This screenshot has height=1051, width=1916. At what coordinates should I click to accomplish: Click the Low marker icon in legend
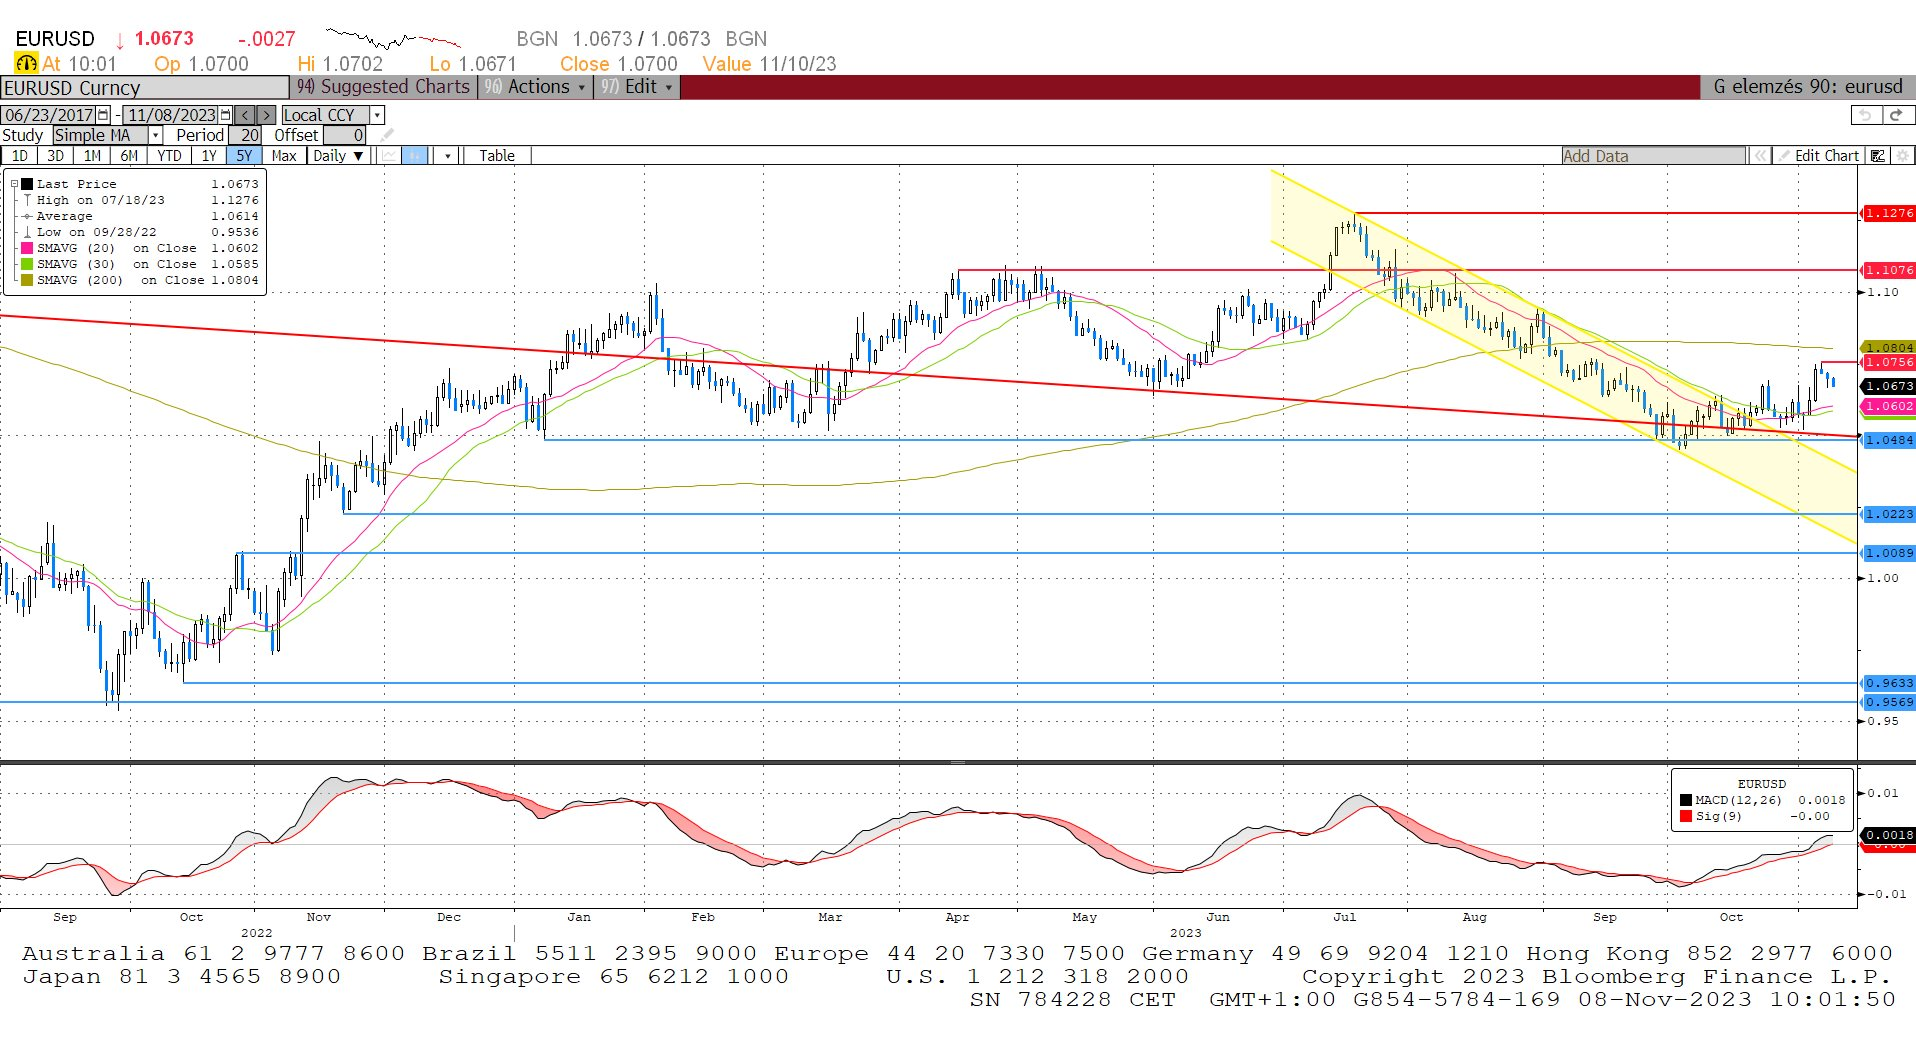click(27, 232)
